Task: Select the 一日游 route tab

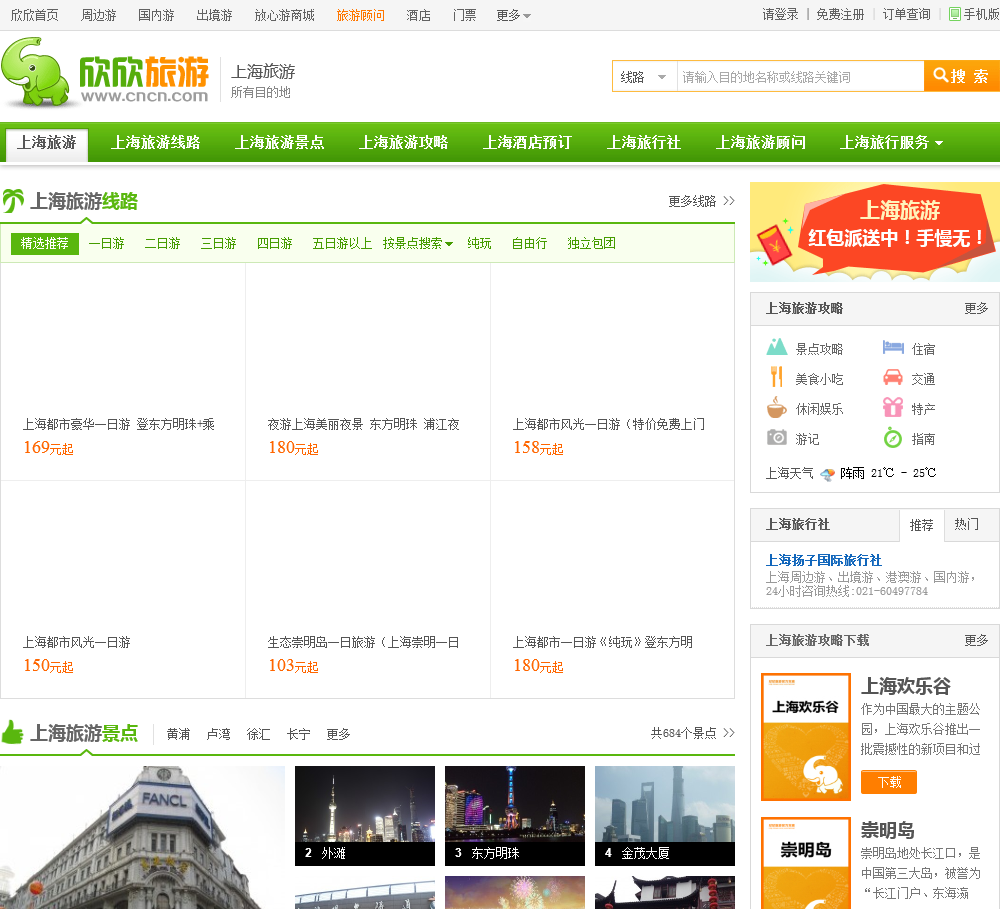Action: [x=107, y=243]
